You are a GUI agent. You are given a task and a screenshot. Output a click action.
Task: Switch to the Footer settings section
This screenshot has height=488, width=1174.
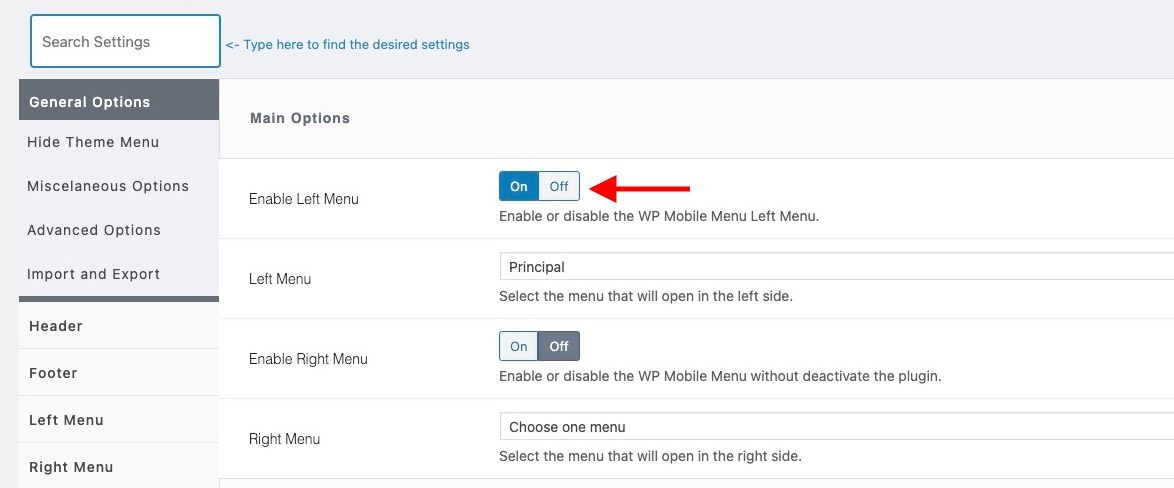(119, 373)
